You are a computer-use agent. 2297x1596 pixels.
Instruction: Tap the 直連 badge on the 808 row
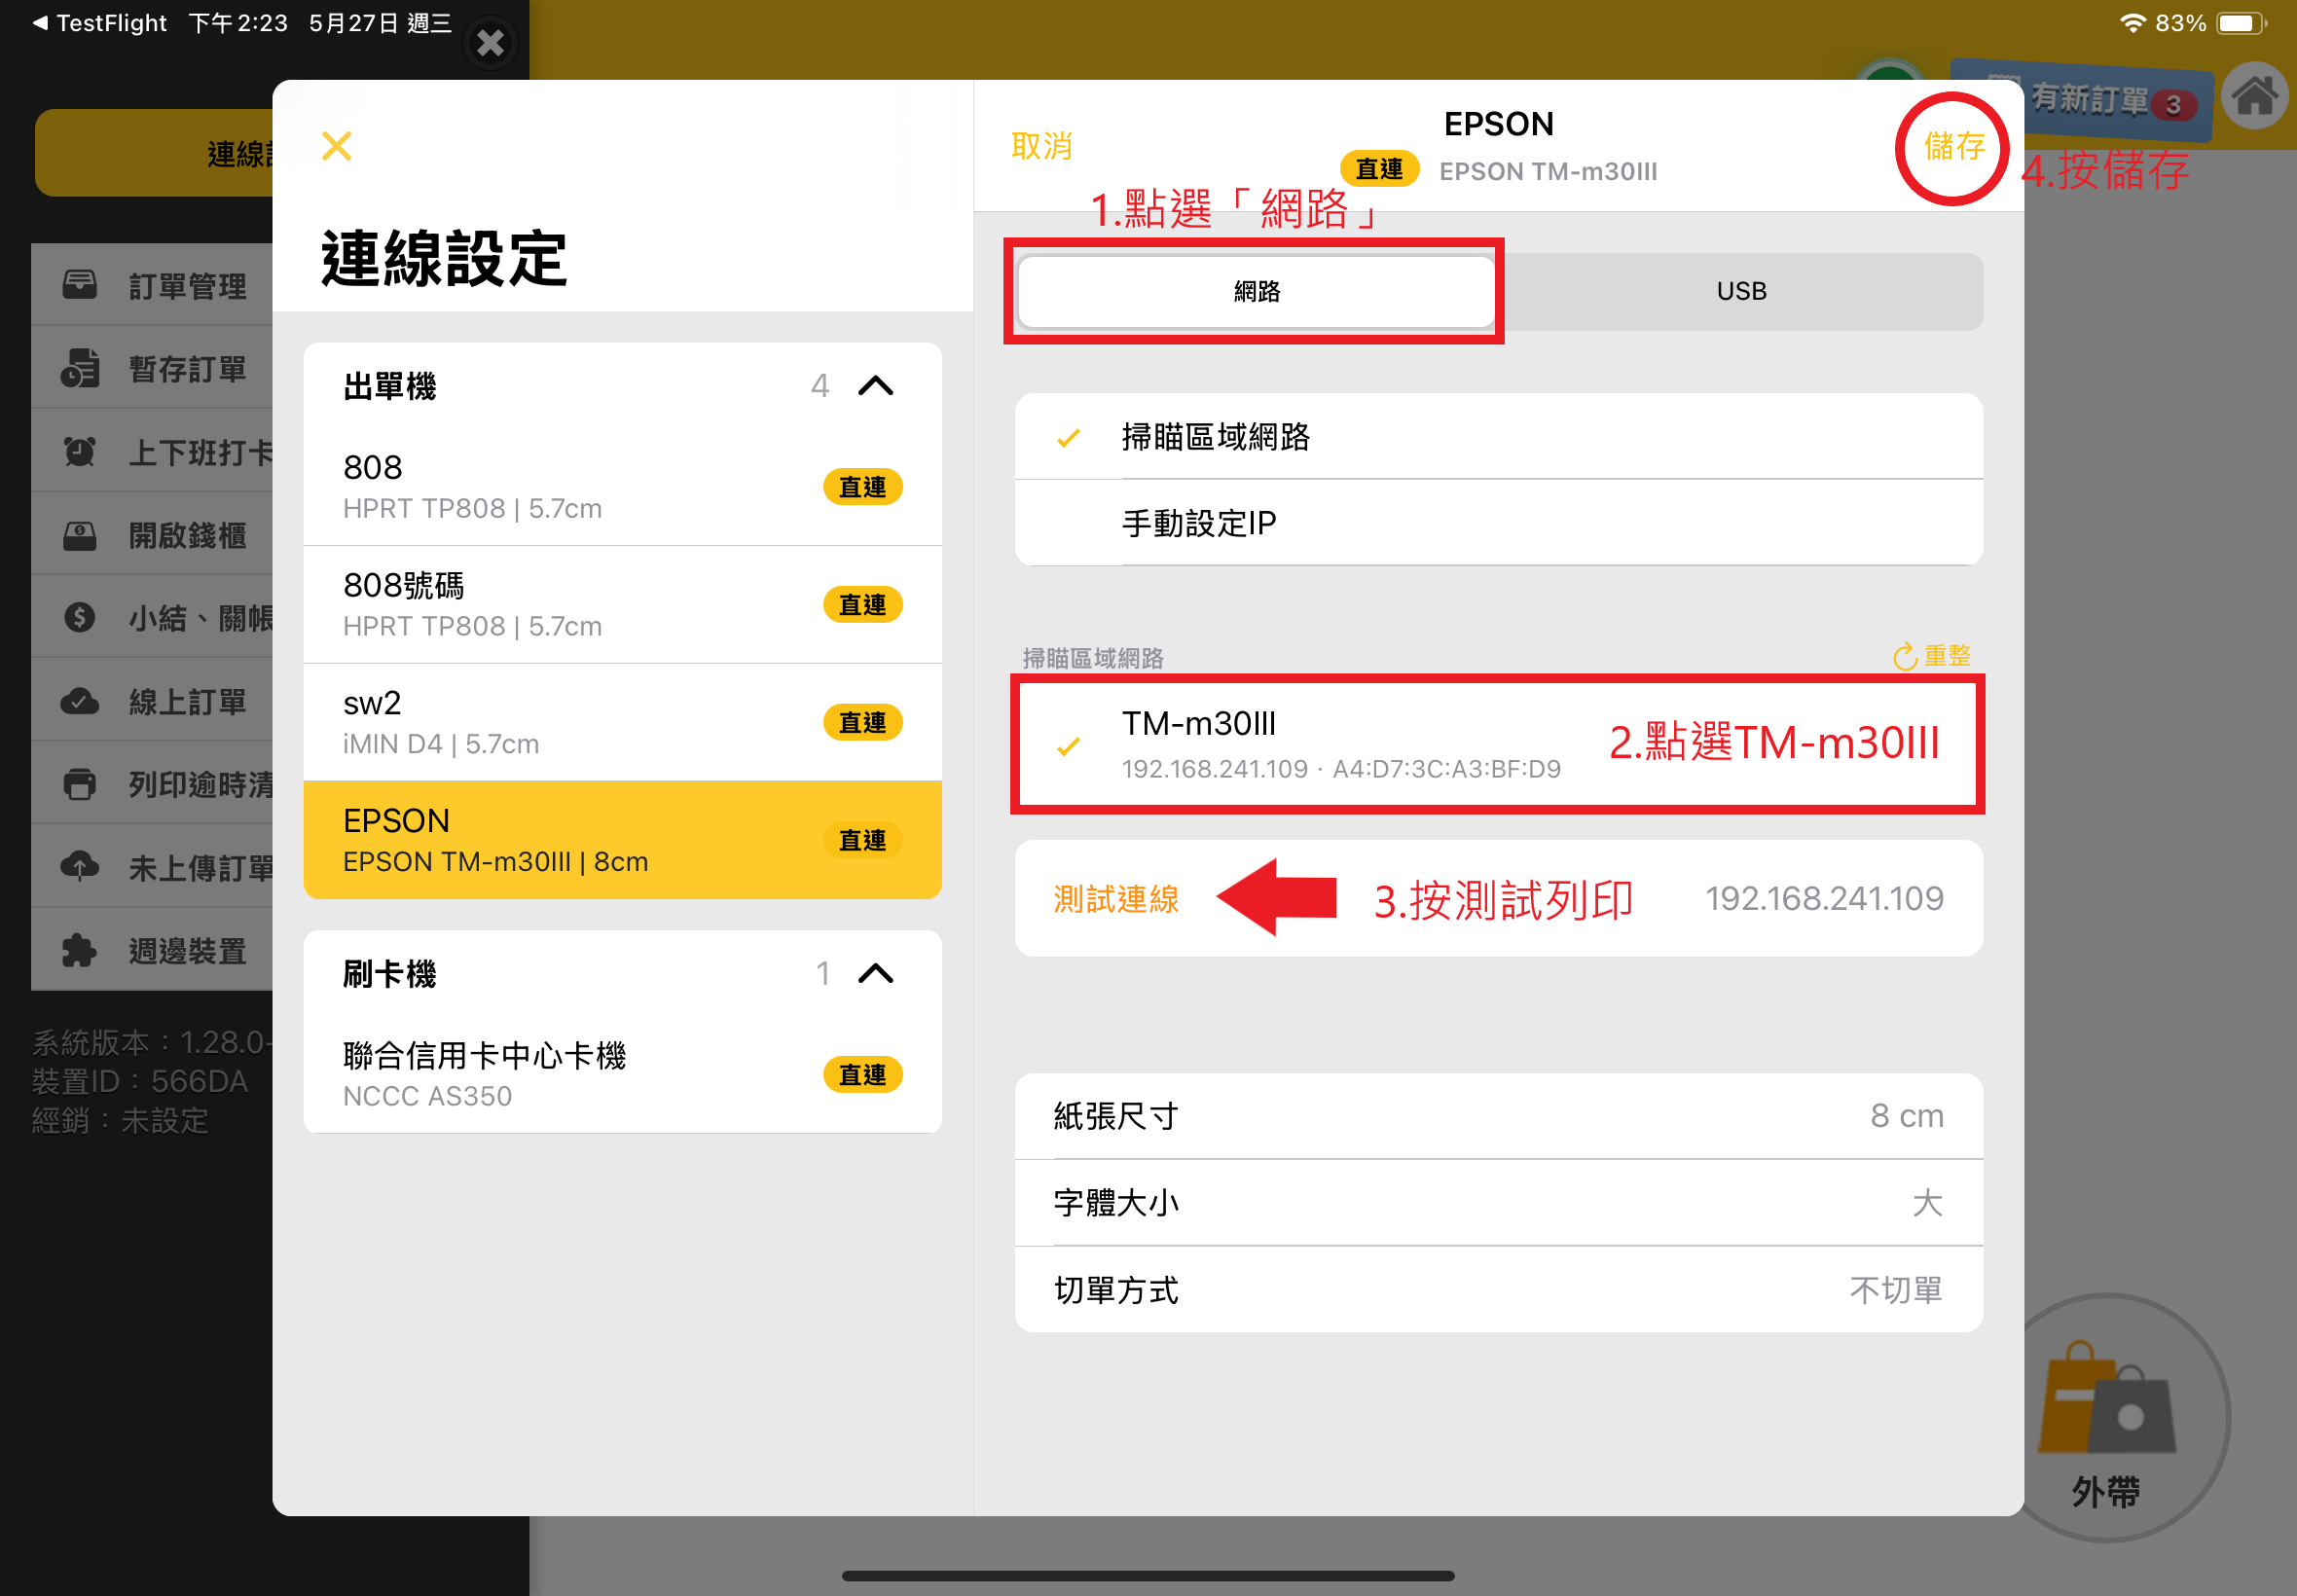tap(862, 487)
